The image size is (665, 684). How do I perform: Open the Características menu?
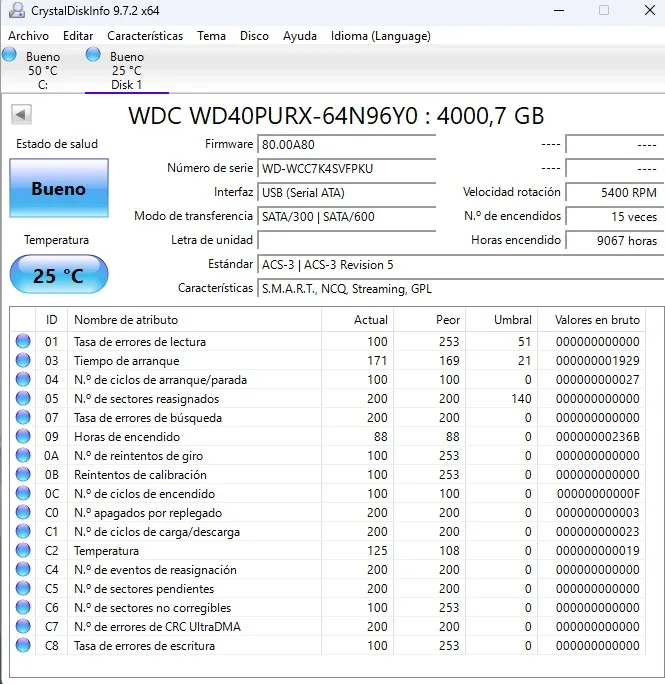(x=145, y=36)
